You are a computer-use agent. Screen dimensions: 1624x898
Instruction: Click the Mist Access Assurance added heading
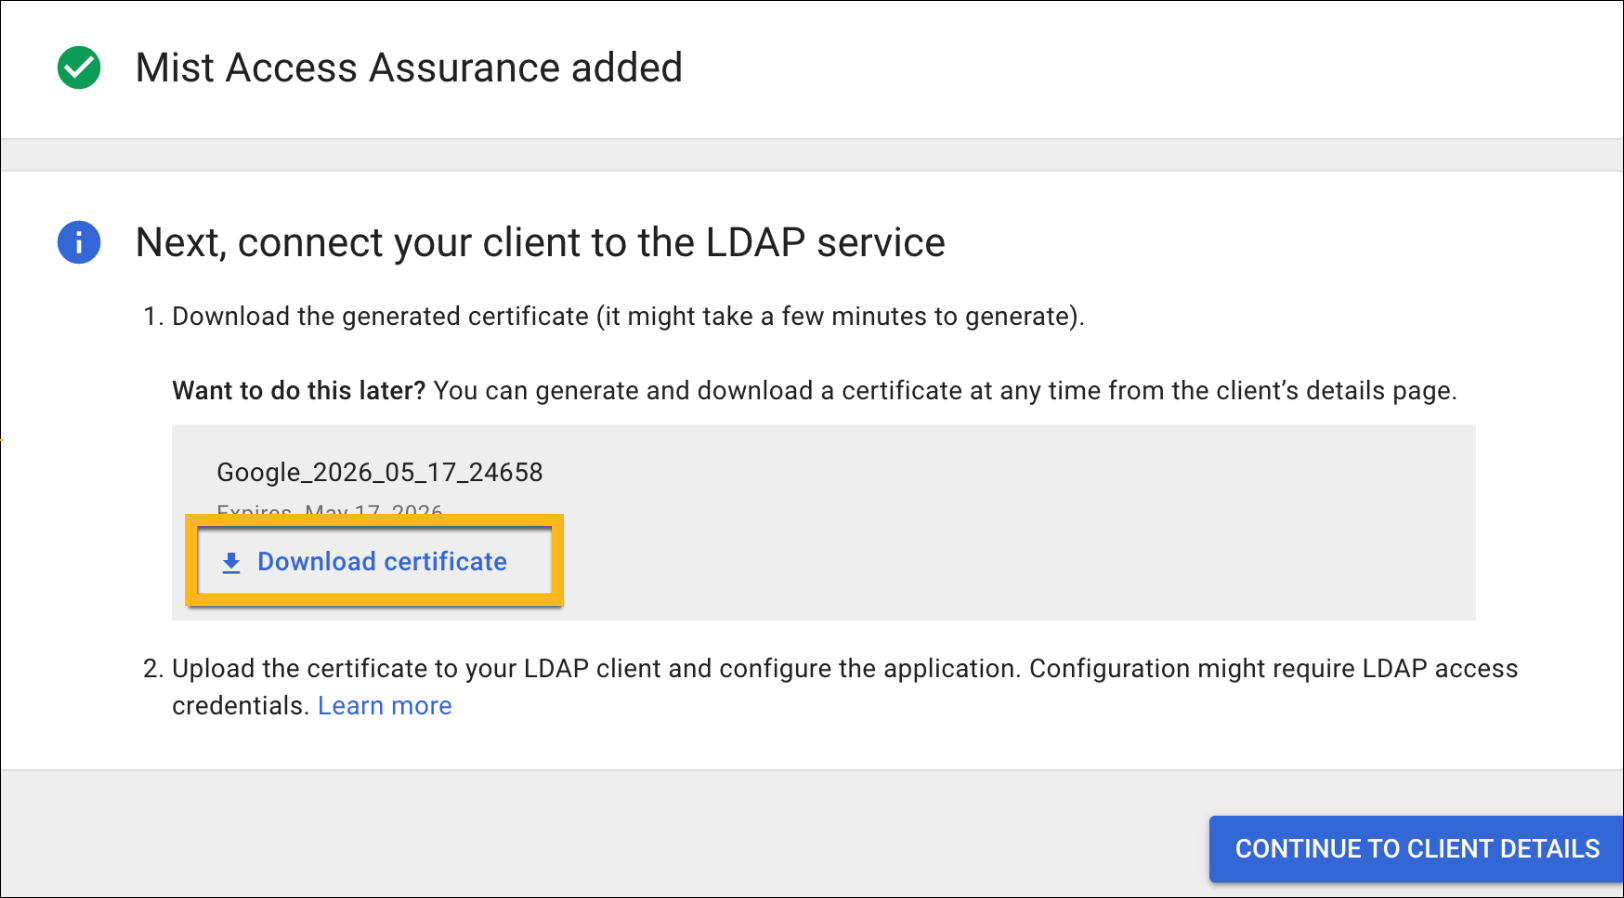point(409,68)
